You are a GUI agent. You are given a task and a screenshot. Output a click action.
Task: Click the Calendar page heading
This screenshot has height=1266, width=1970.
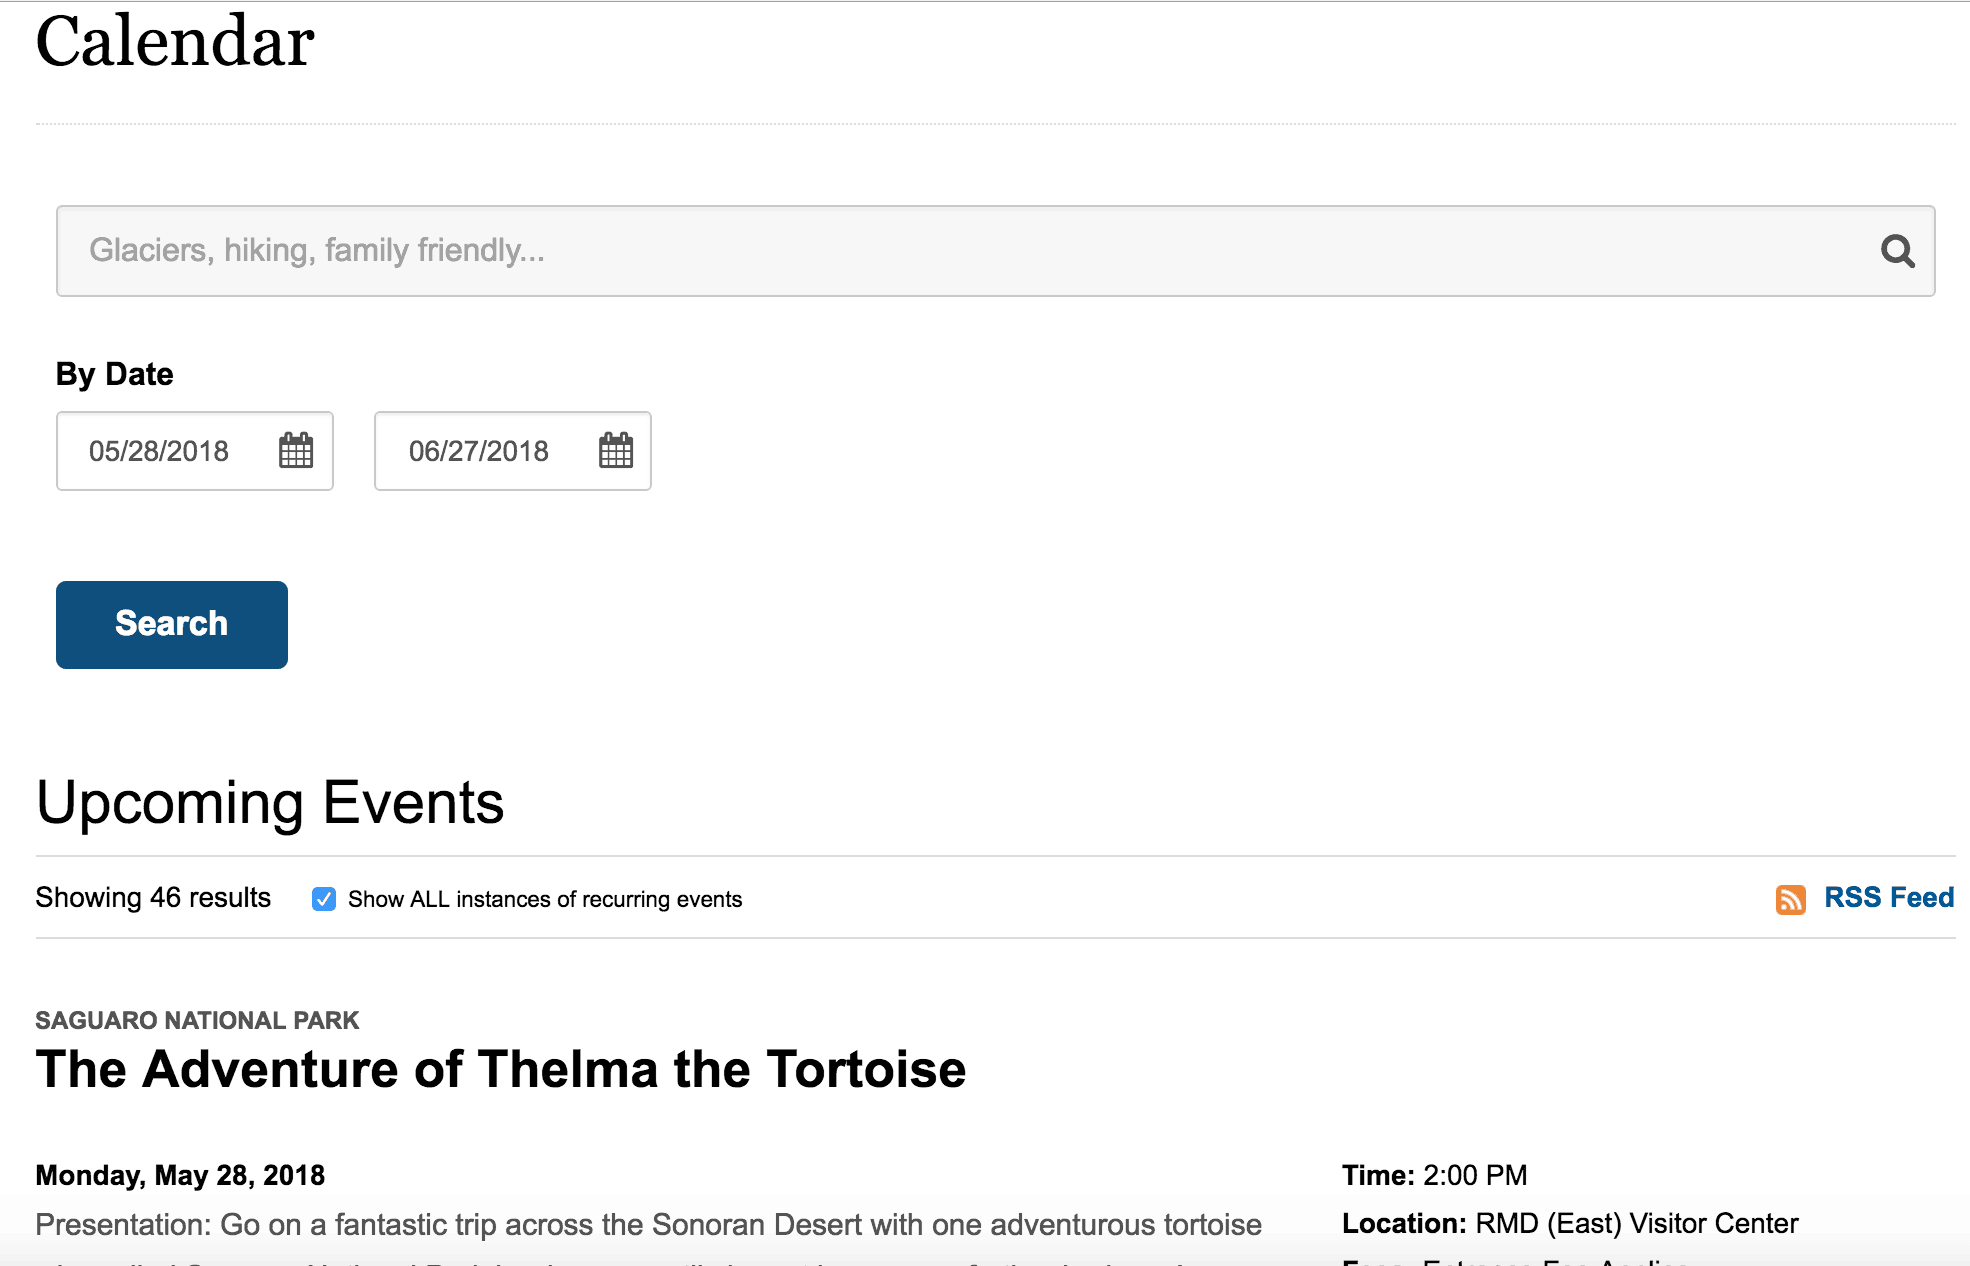coord(175,42)
